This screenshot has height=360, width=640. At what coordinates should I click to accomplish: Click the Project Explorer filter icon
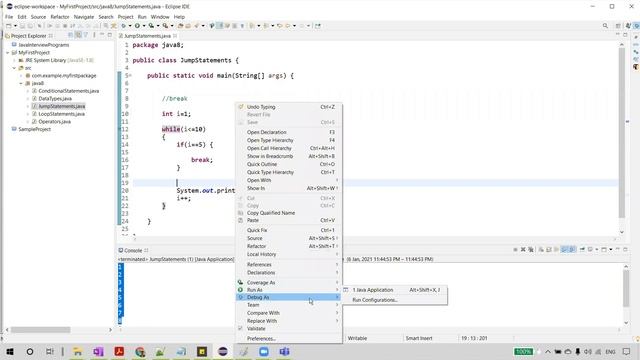click(x=85, y=35)
